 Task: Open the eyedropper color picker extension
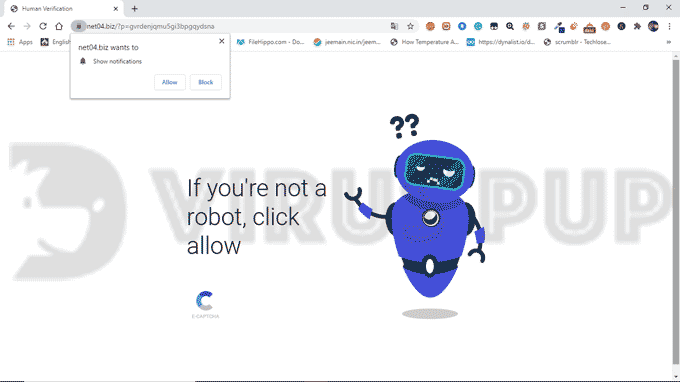click(x=559, y=27)
